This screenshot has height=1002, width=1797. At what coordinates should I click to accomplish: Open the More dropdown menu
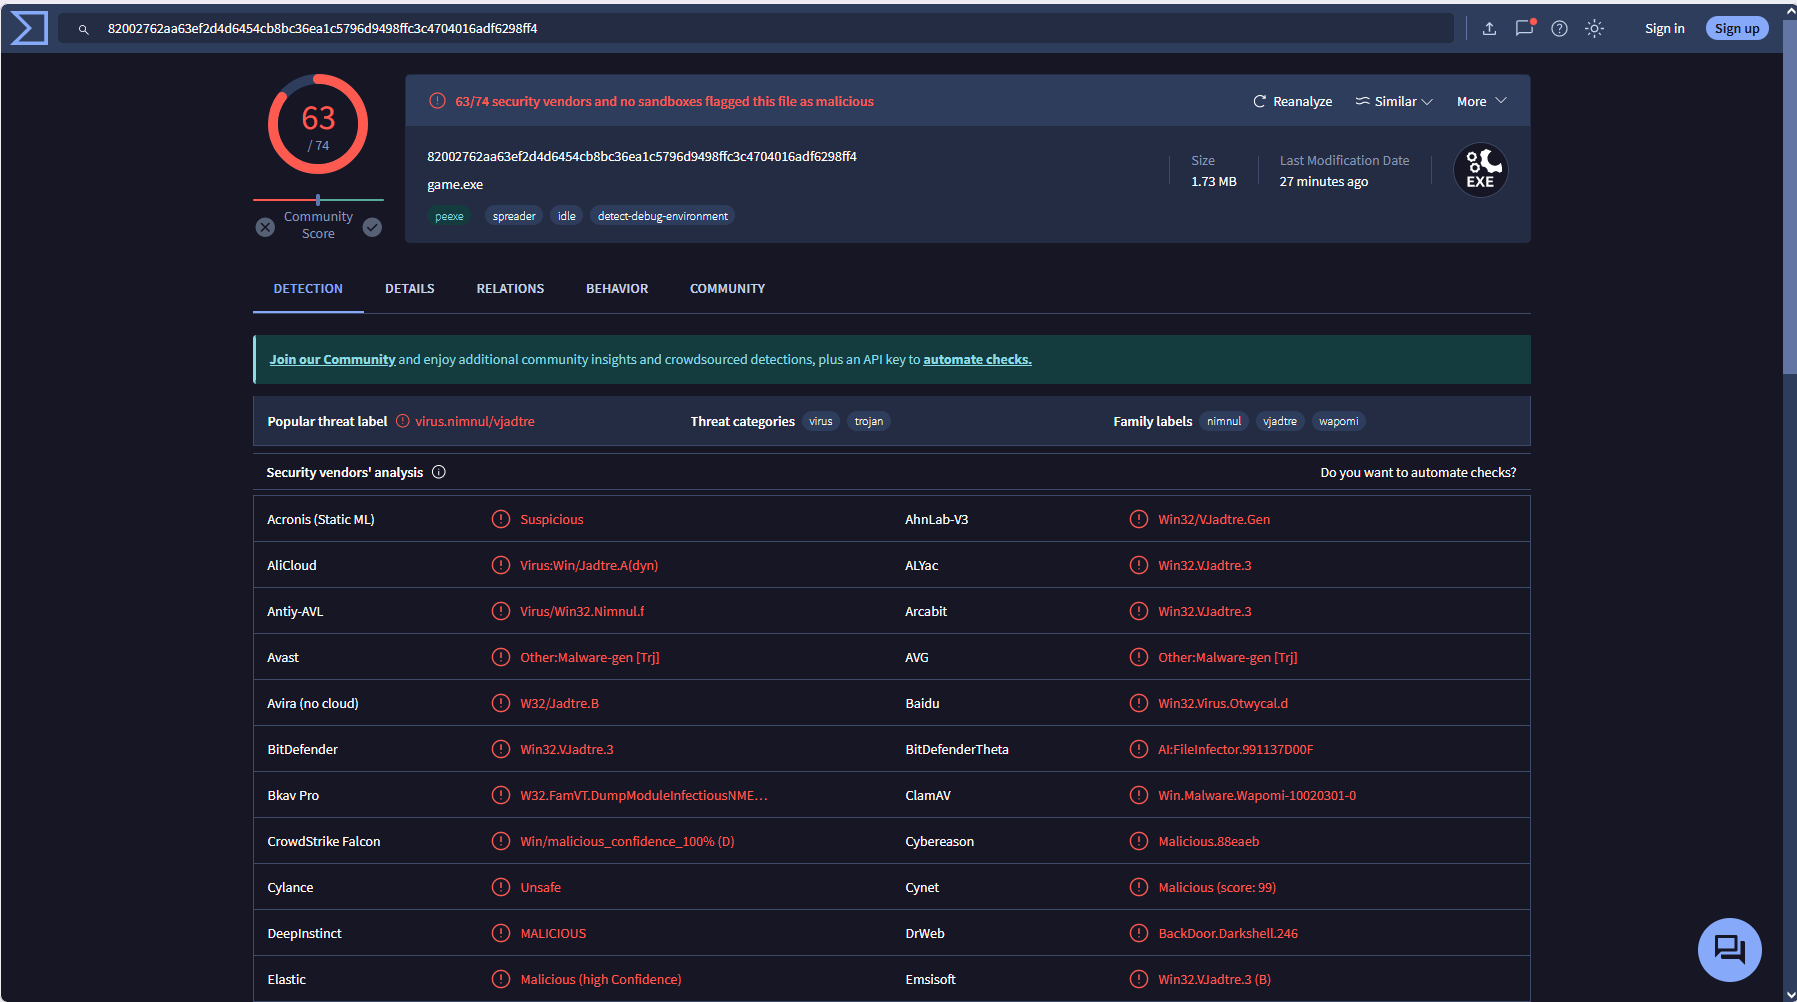(1481, 101)
